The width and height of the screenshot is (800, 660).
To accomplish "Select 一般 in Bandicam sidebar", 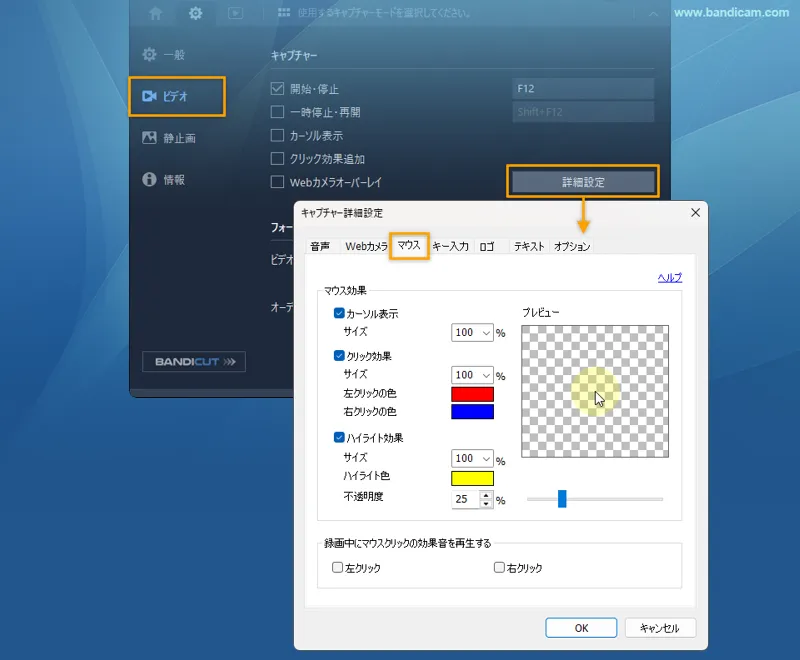I will 164,55.
